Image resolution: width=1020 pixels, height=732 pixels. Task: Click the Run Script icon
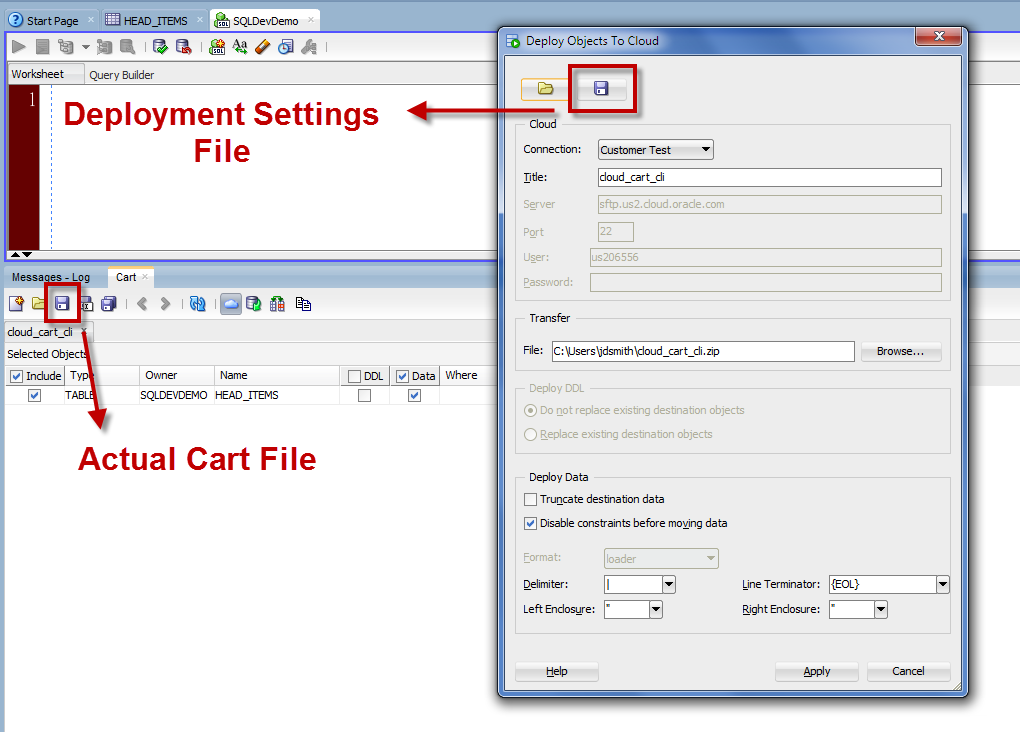42,47
